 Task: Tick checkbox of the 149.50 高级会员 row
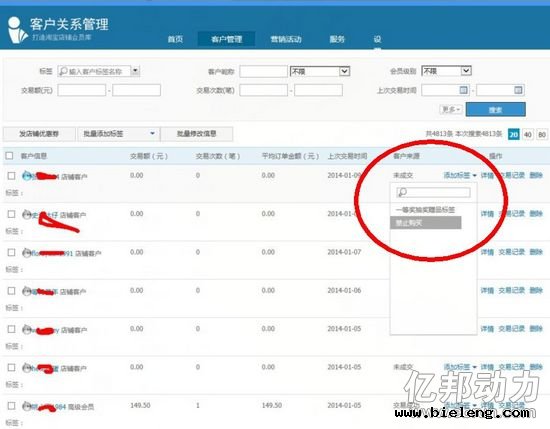(x=11, y=406)
